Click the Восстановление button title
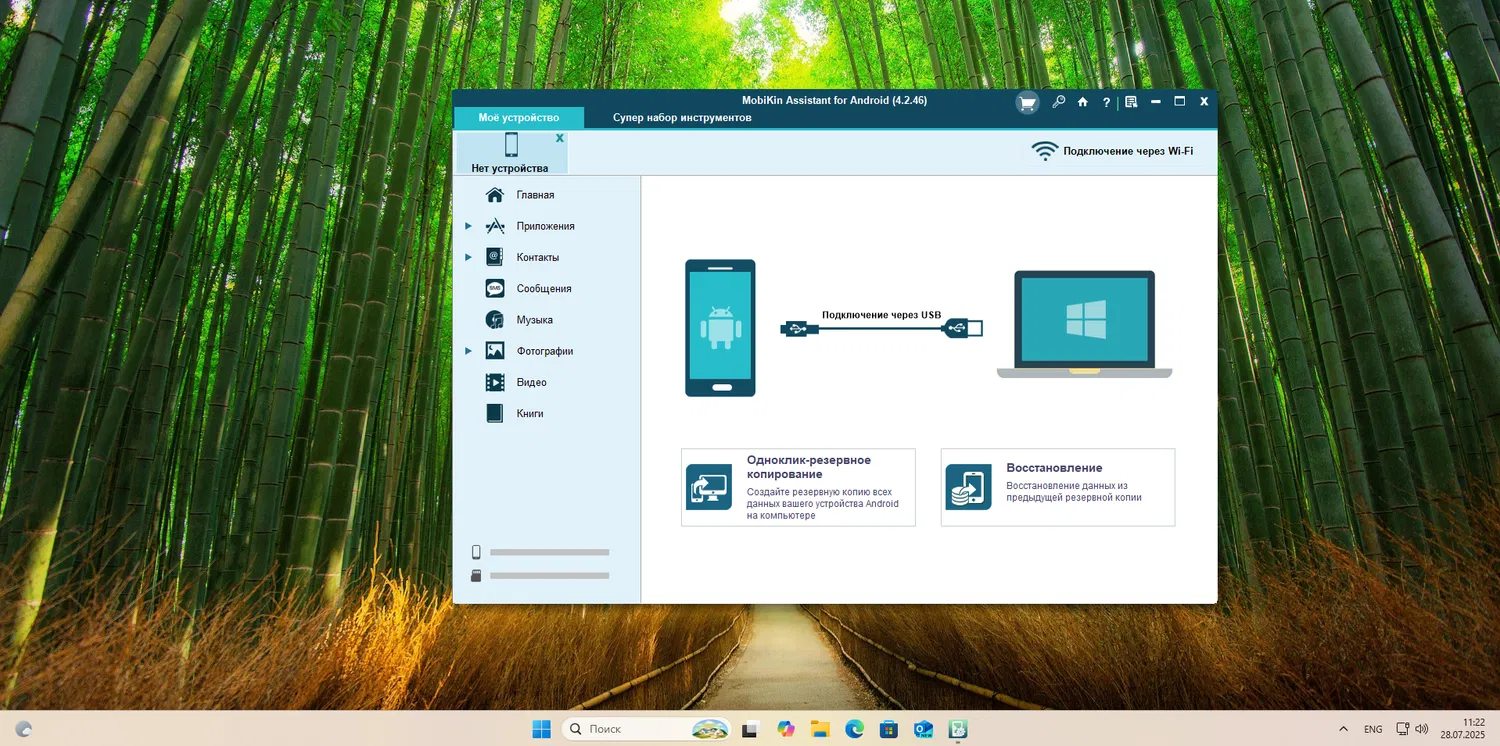The height and width of the screenshot is (746, 1500). (1054, 468)
